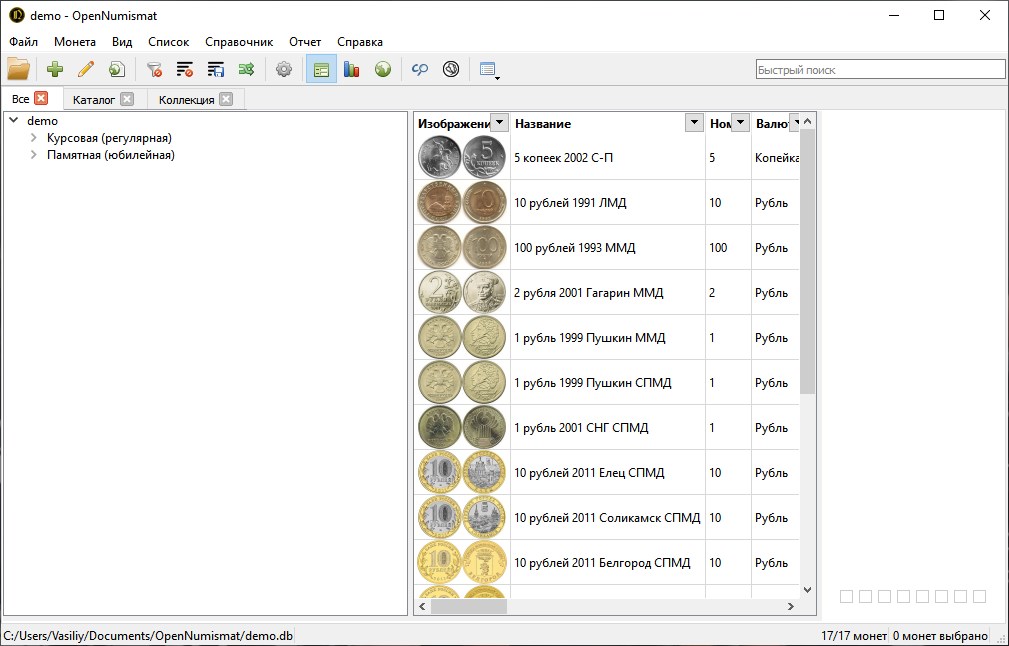Open the map view with the globe icon
Image resolution: width=1009 pixels, height=646 pixels.
pyautogui.click(x=380, y=69)
